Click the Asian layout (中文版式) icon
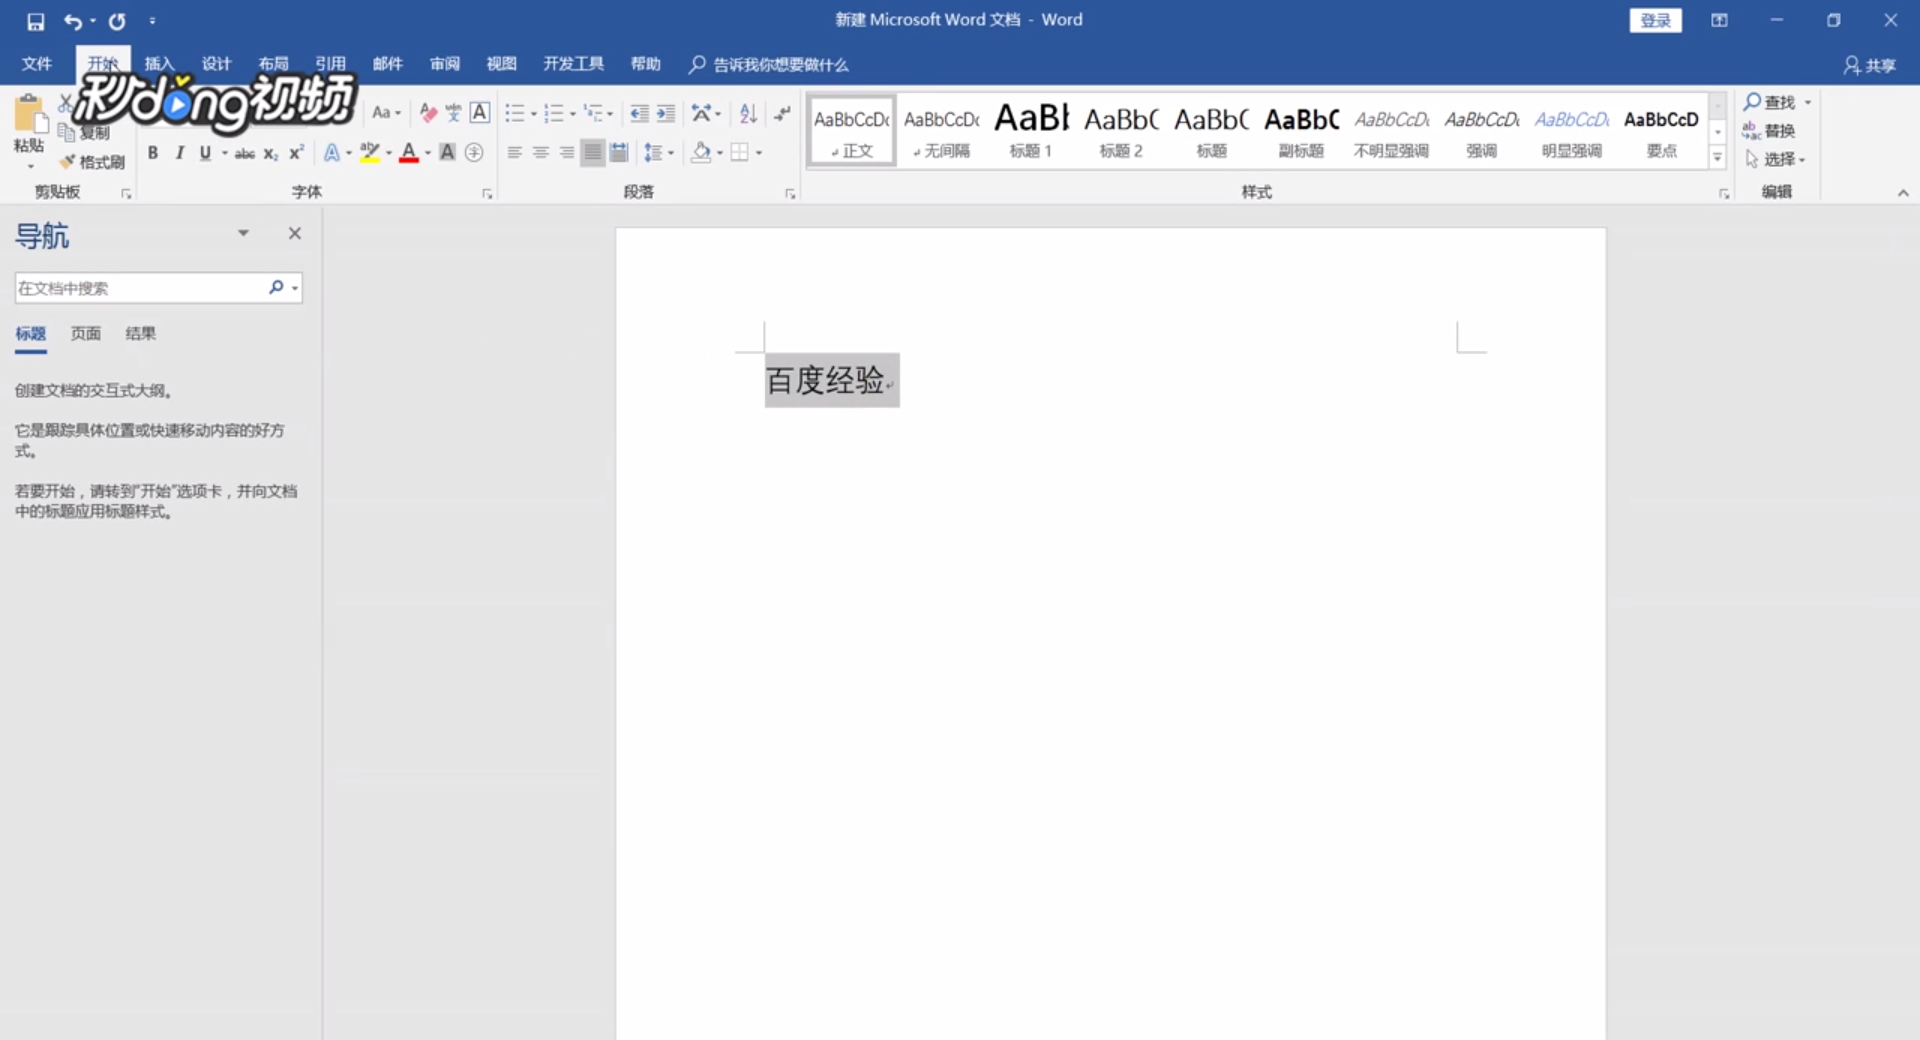The height and width of the screenshot is (1040, 1920). (702, 113)
